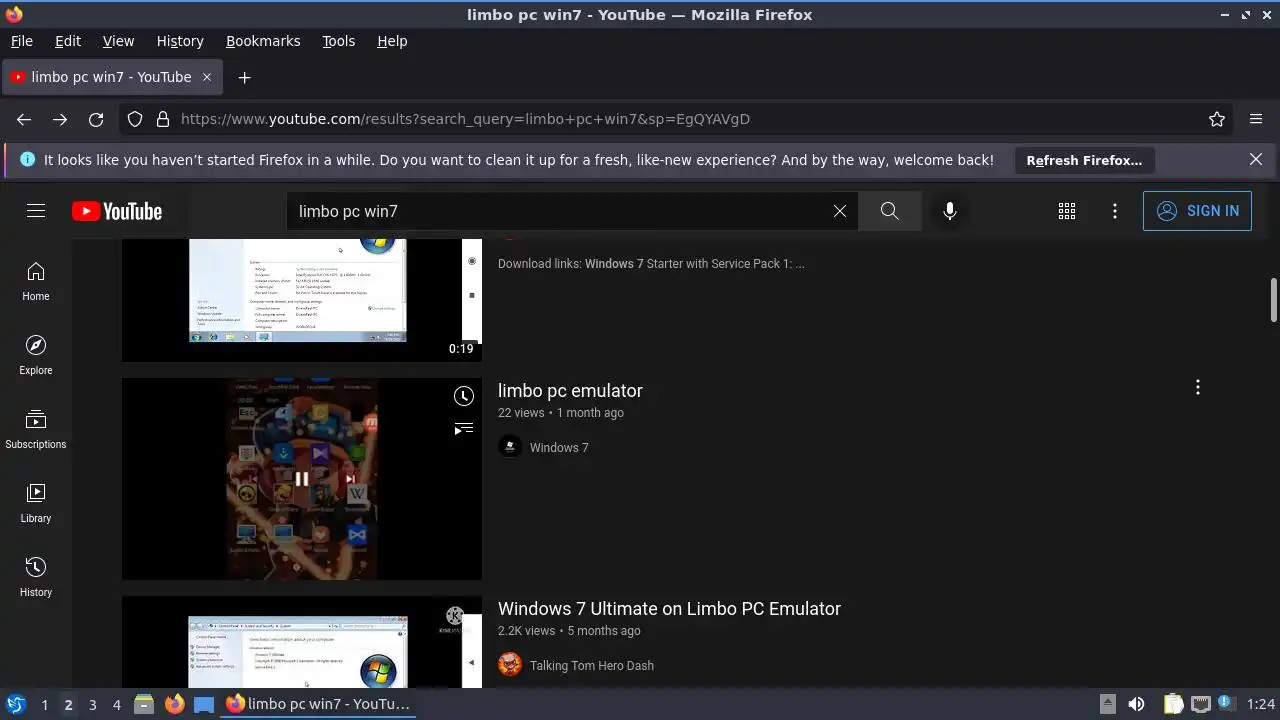Open Home in the YouTube sidebar
The height and width of the screenshot is (720, 1280).
(x=36, y=281)
